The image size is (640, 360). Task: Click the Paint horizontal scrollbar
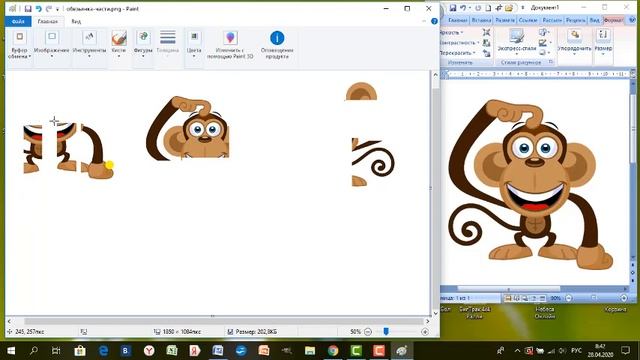[220, 321]
